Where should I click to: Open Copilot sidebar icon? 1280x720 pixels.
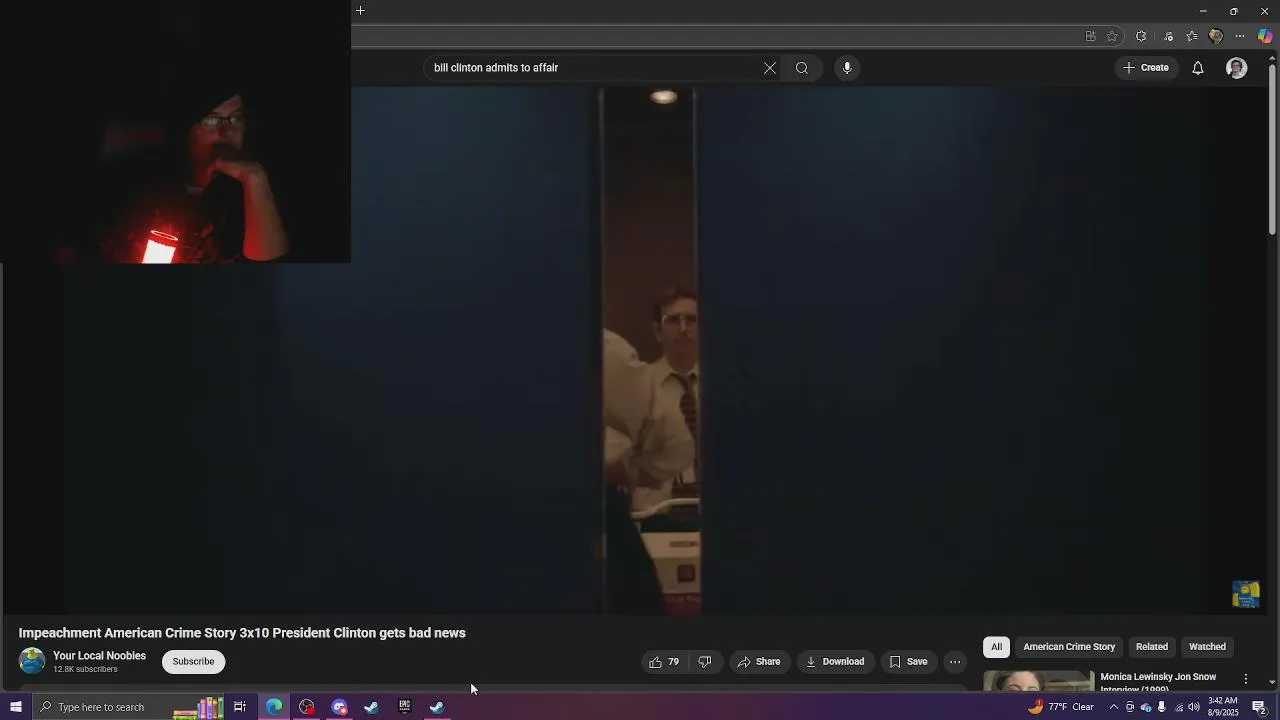tap(1265, 37)
